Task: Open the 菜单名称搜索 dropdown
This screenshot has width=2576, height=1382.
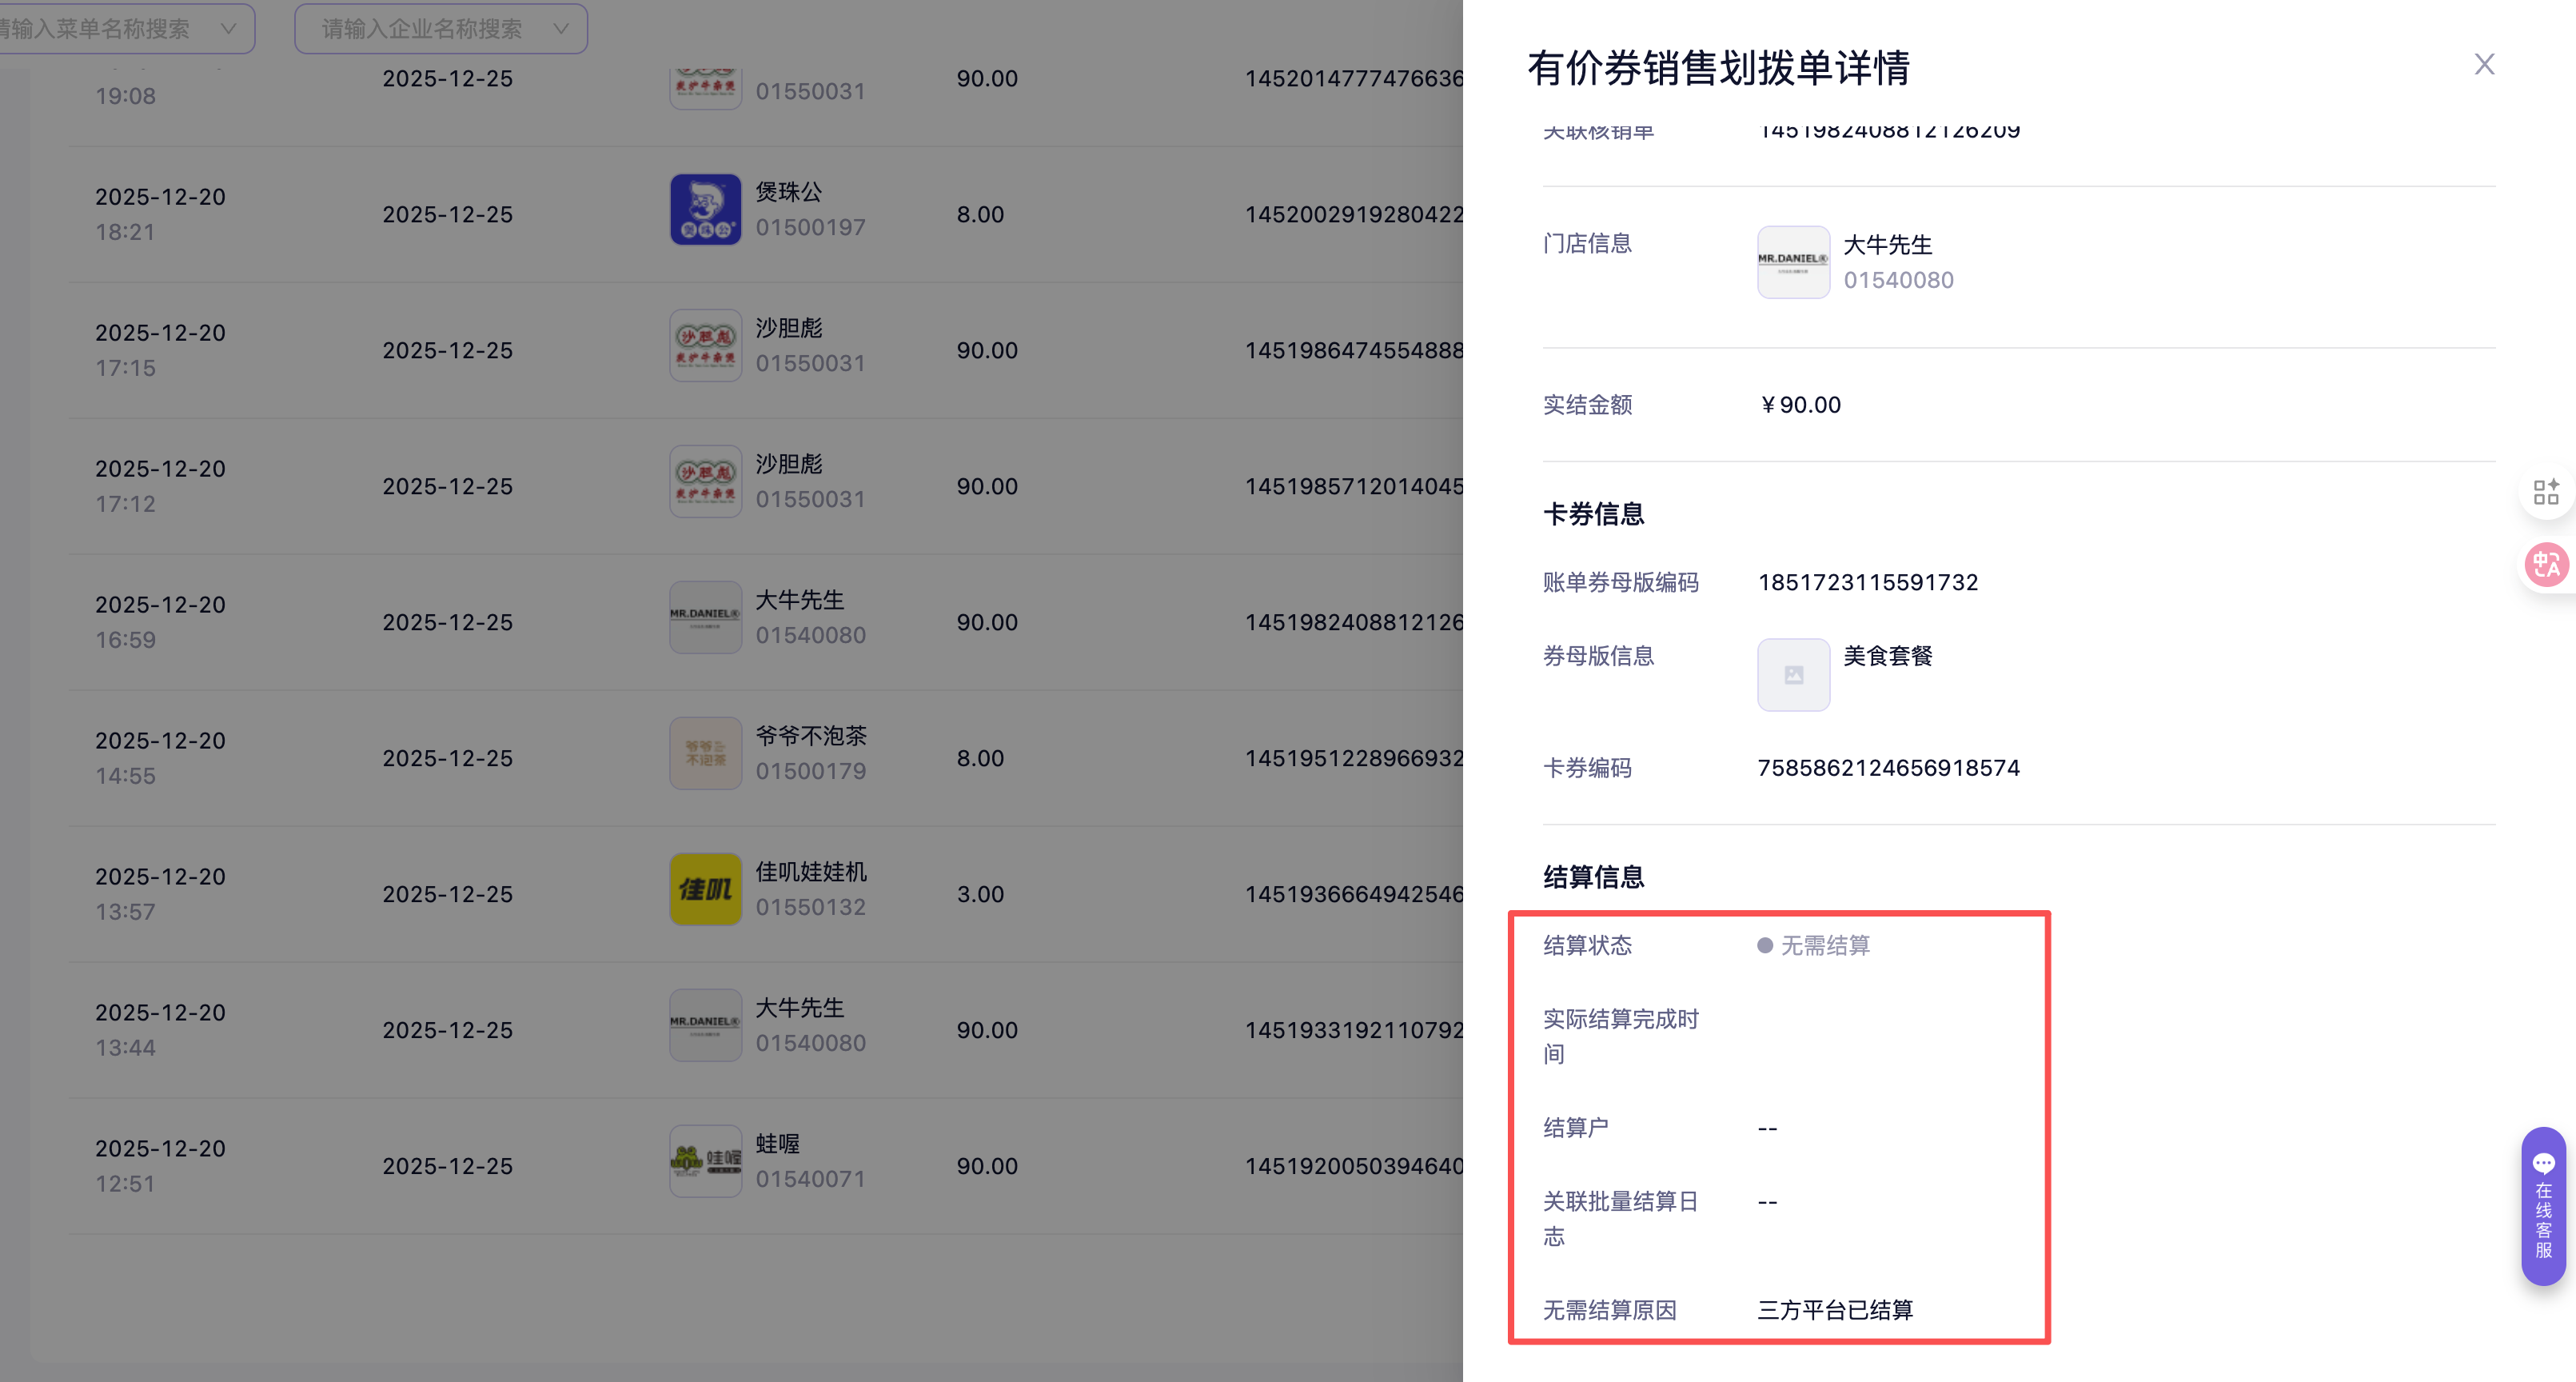Action: (x=120, y=28)
